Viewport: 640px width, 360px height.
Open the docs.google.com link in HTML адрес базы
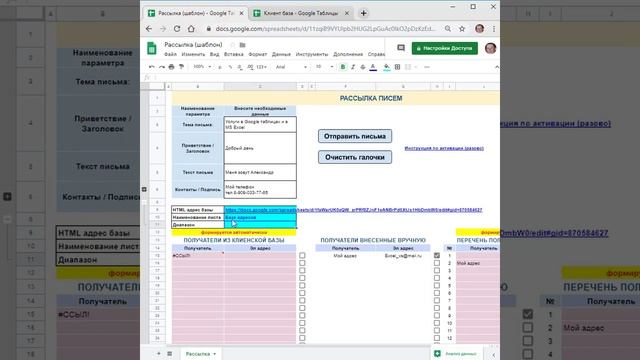tap(353, 210)
